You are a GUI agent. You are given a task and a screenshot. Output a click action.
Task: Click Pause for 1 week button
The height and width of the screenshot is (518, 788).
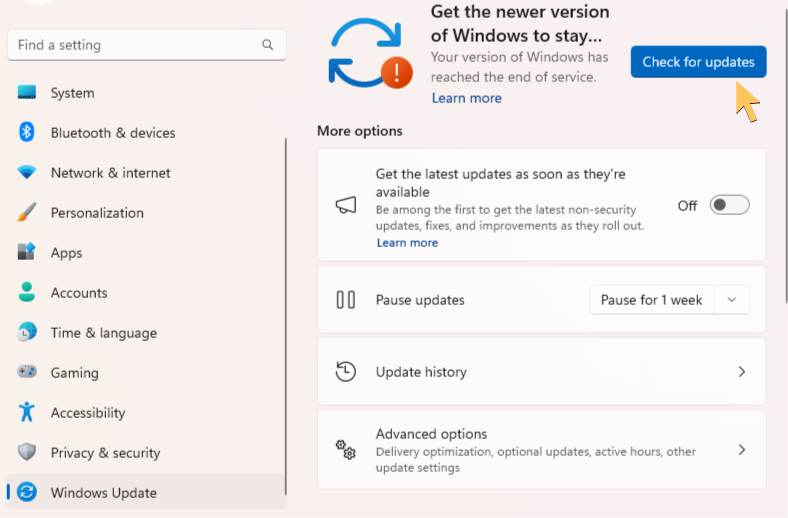click(652, 300)
